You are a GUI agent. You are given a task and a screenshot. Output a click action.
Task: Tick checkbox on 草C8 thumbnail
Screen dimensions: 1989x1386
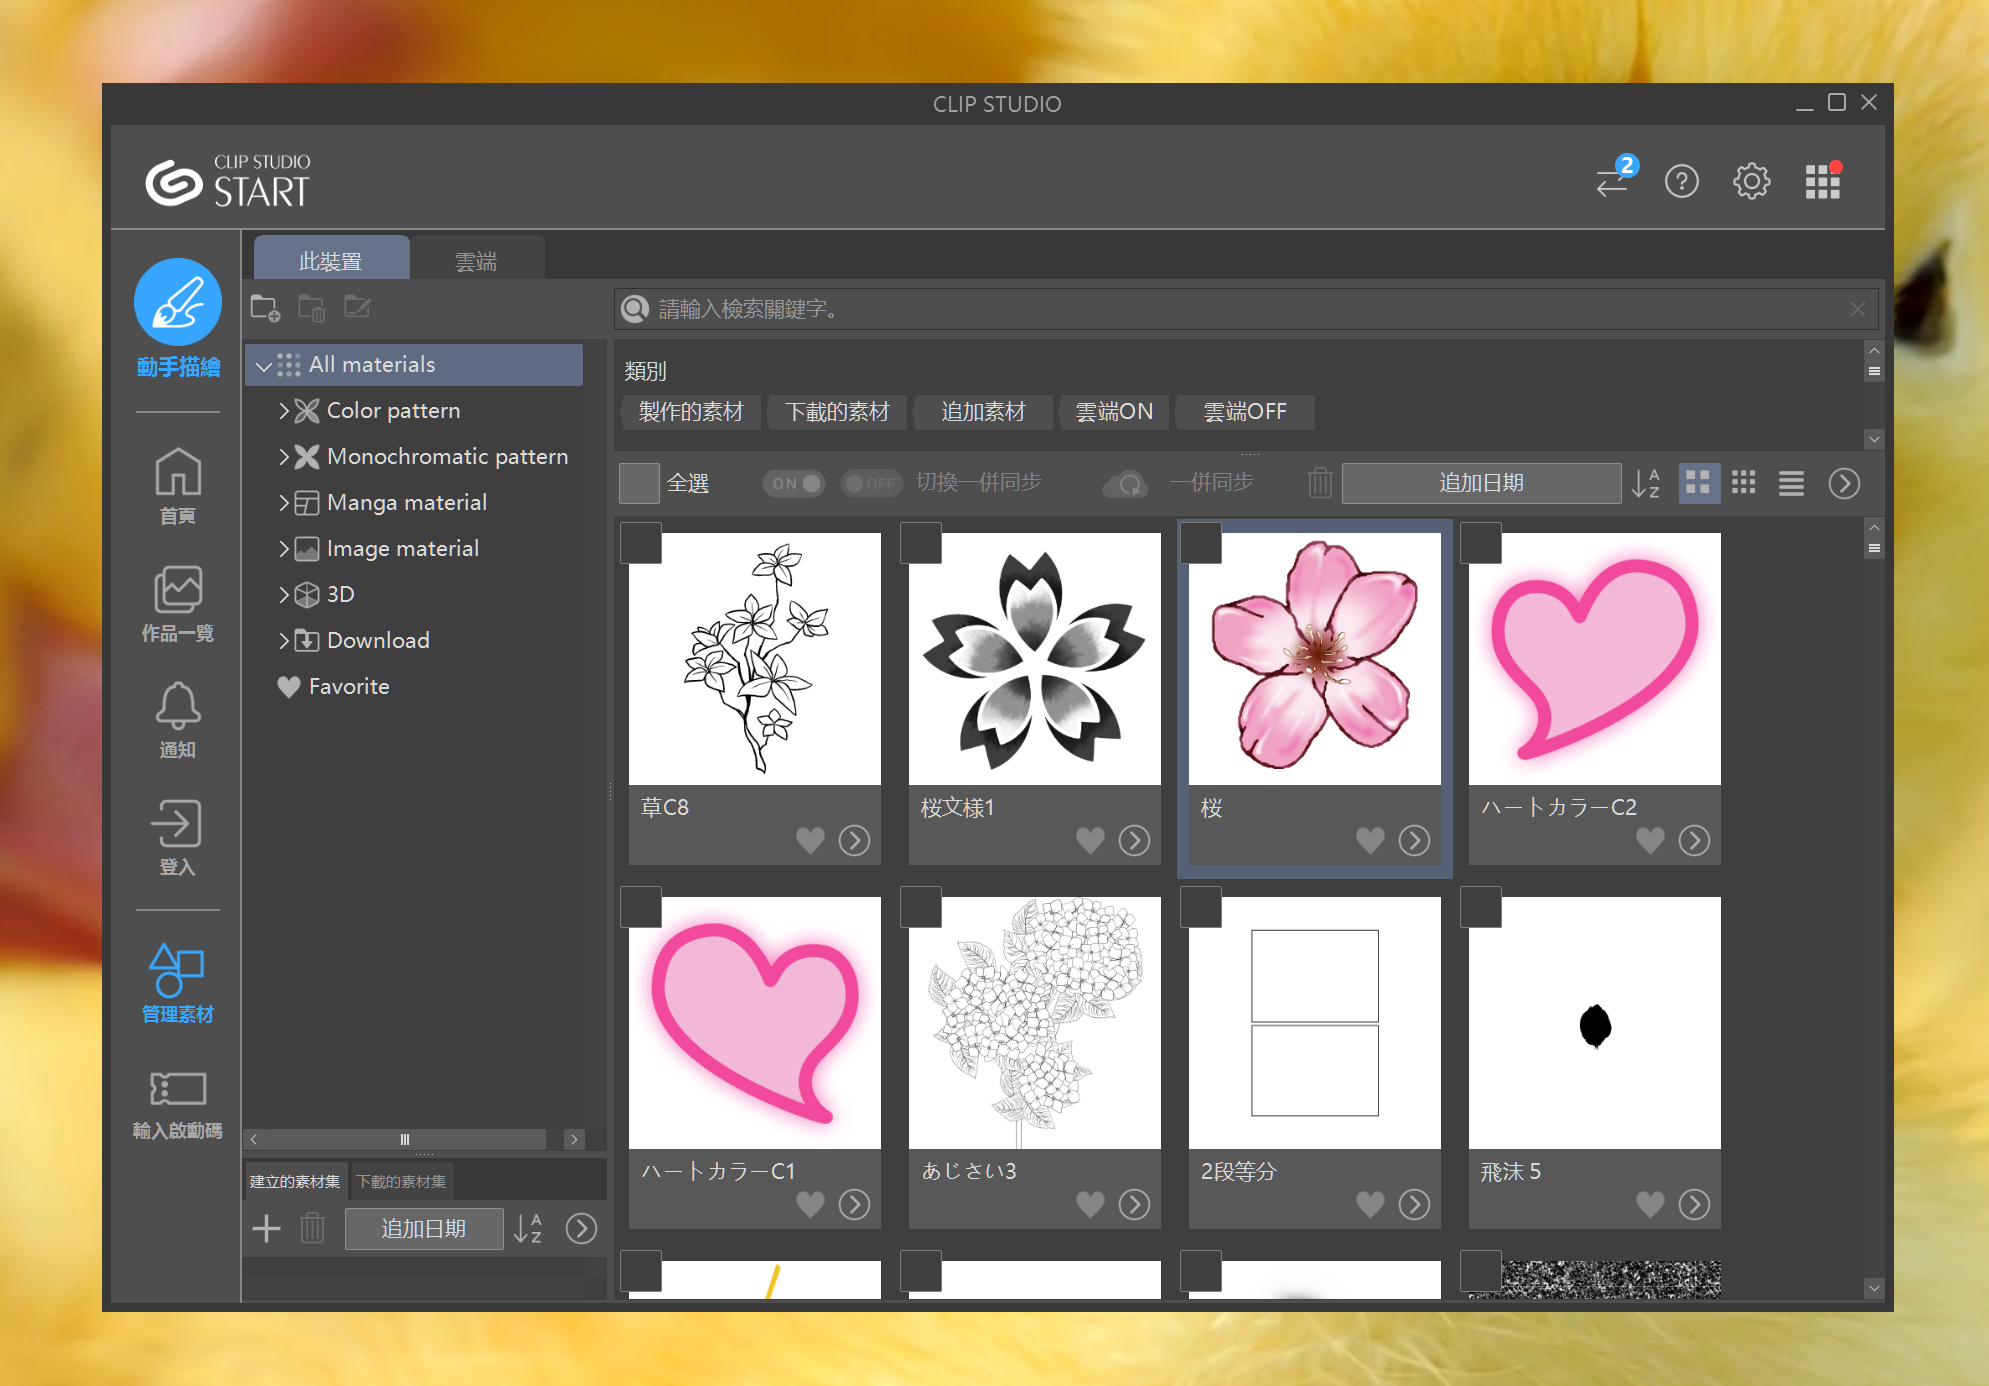point(641,543)
